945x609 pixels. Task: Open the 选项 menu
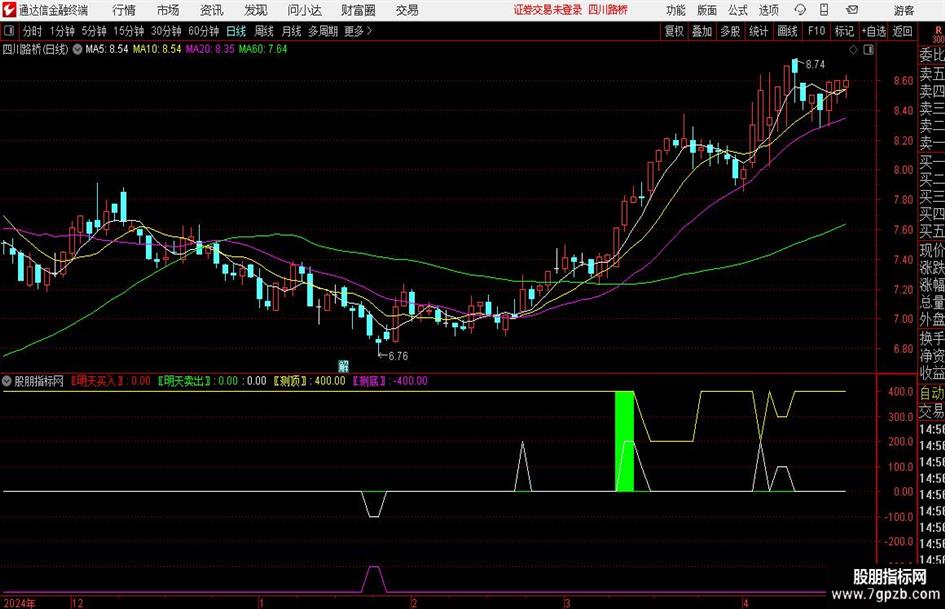[768, 10]
